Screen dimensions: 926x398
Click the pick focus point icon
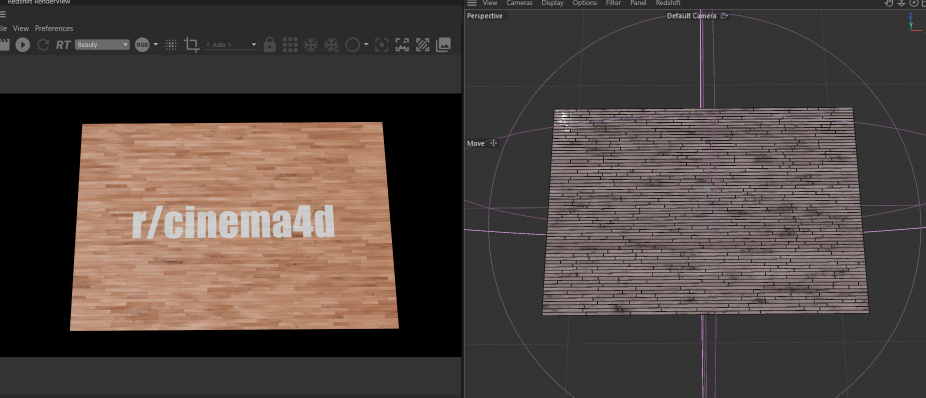pyautogui.click(x=382, y=45)
